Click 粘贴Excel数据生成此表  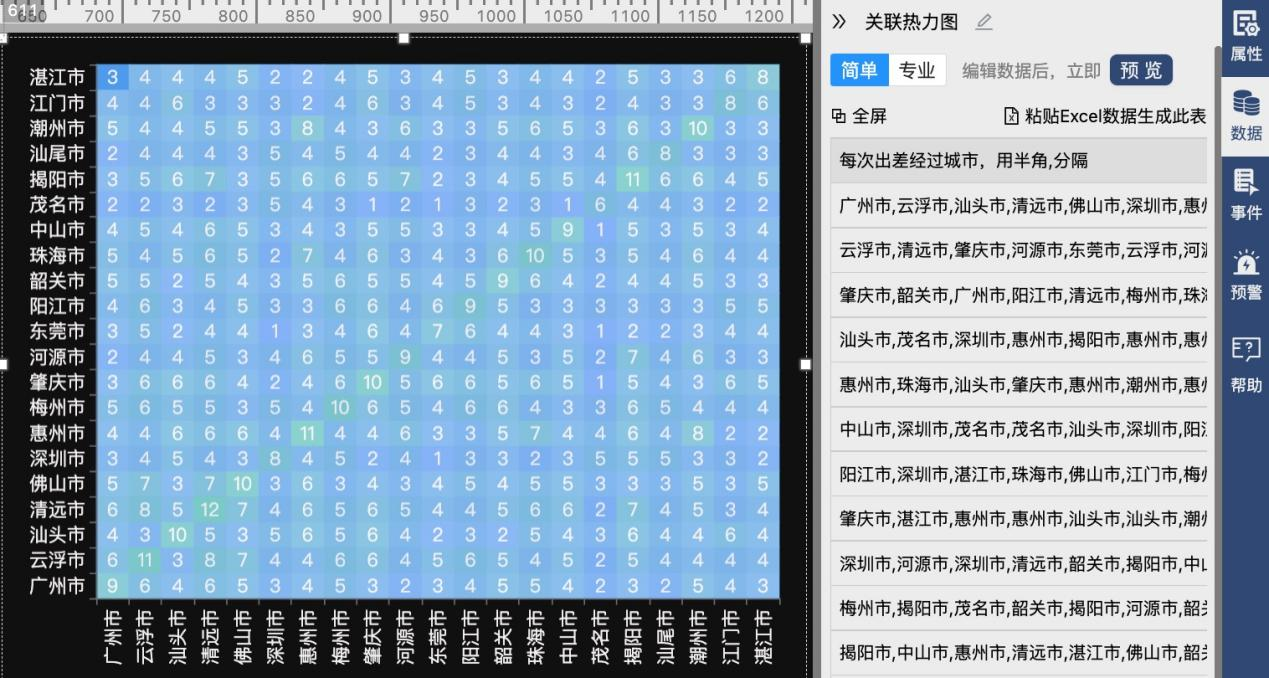click(x=1105, y=116)
